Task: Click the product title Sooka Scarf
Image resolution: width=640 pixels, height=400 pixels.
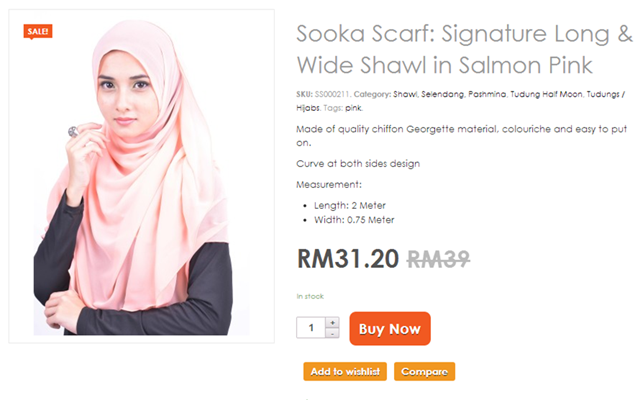Action: (464, 49)
